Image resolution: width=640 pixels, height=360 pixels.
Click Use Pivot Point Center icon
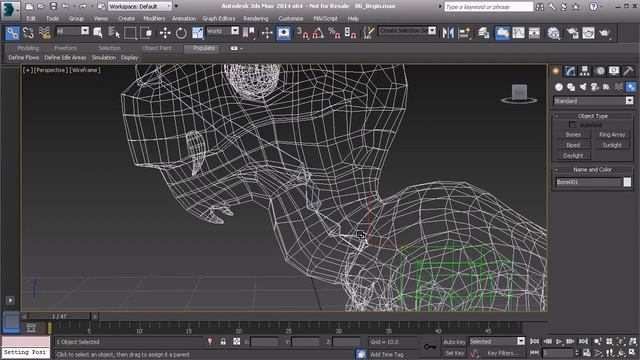[x=249, y=33]
